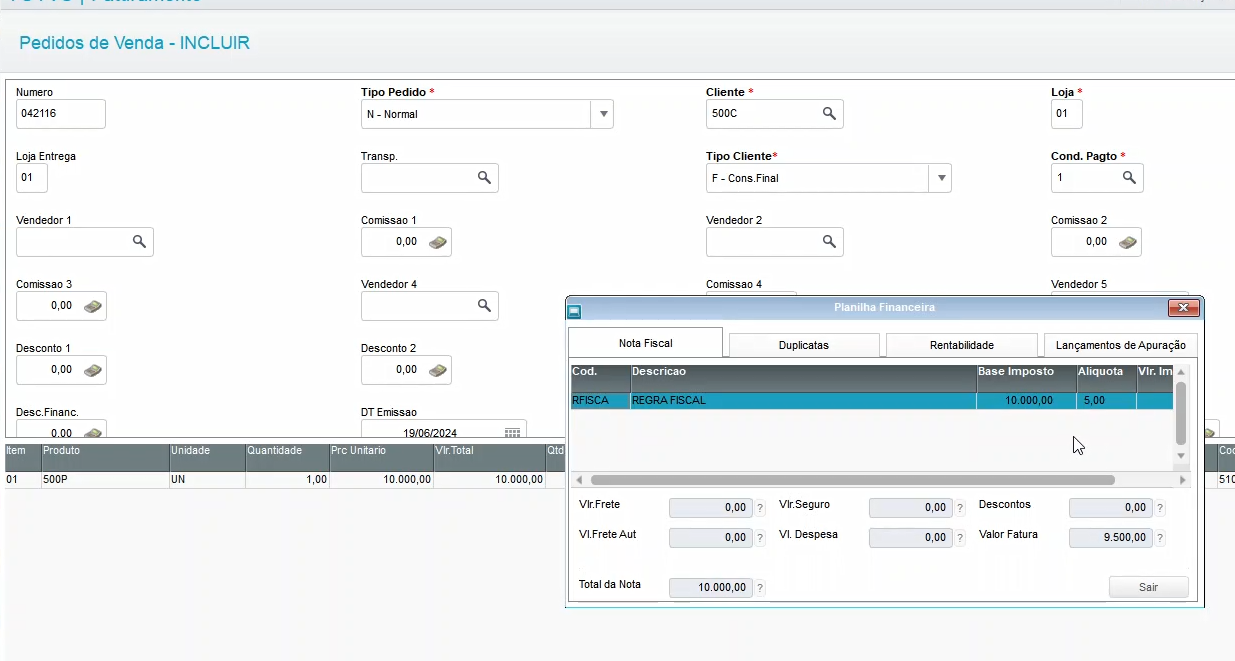Click the Loja field
The width and height of the screenshot is (1235, 661).
[x=1067, y=114]
